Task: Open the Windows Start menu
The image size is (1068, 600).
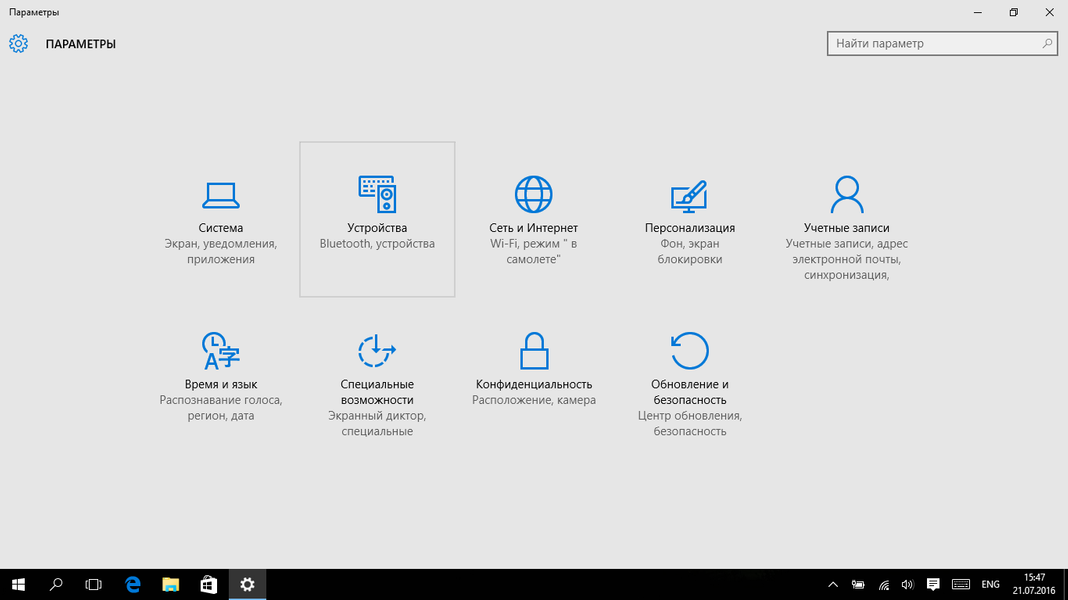Action: (x=18, y=584)
